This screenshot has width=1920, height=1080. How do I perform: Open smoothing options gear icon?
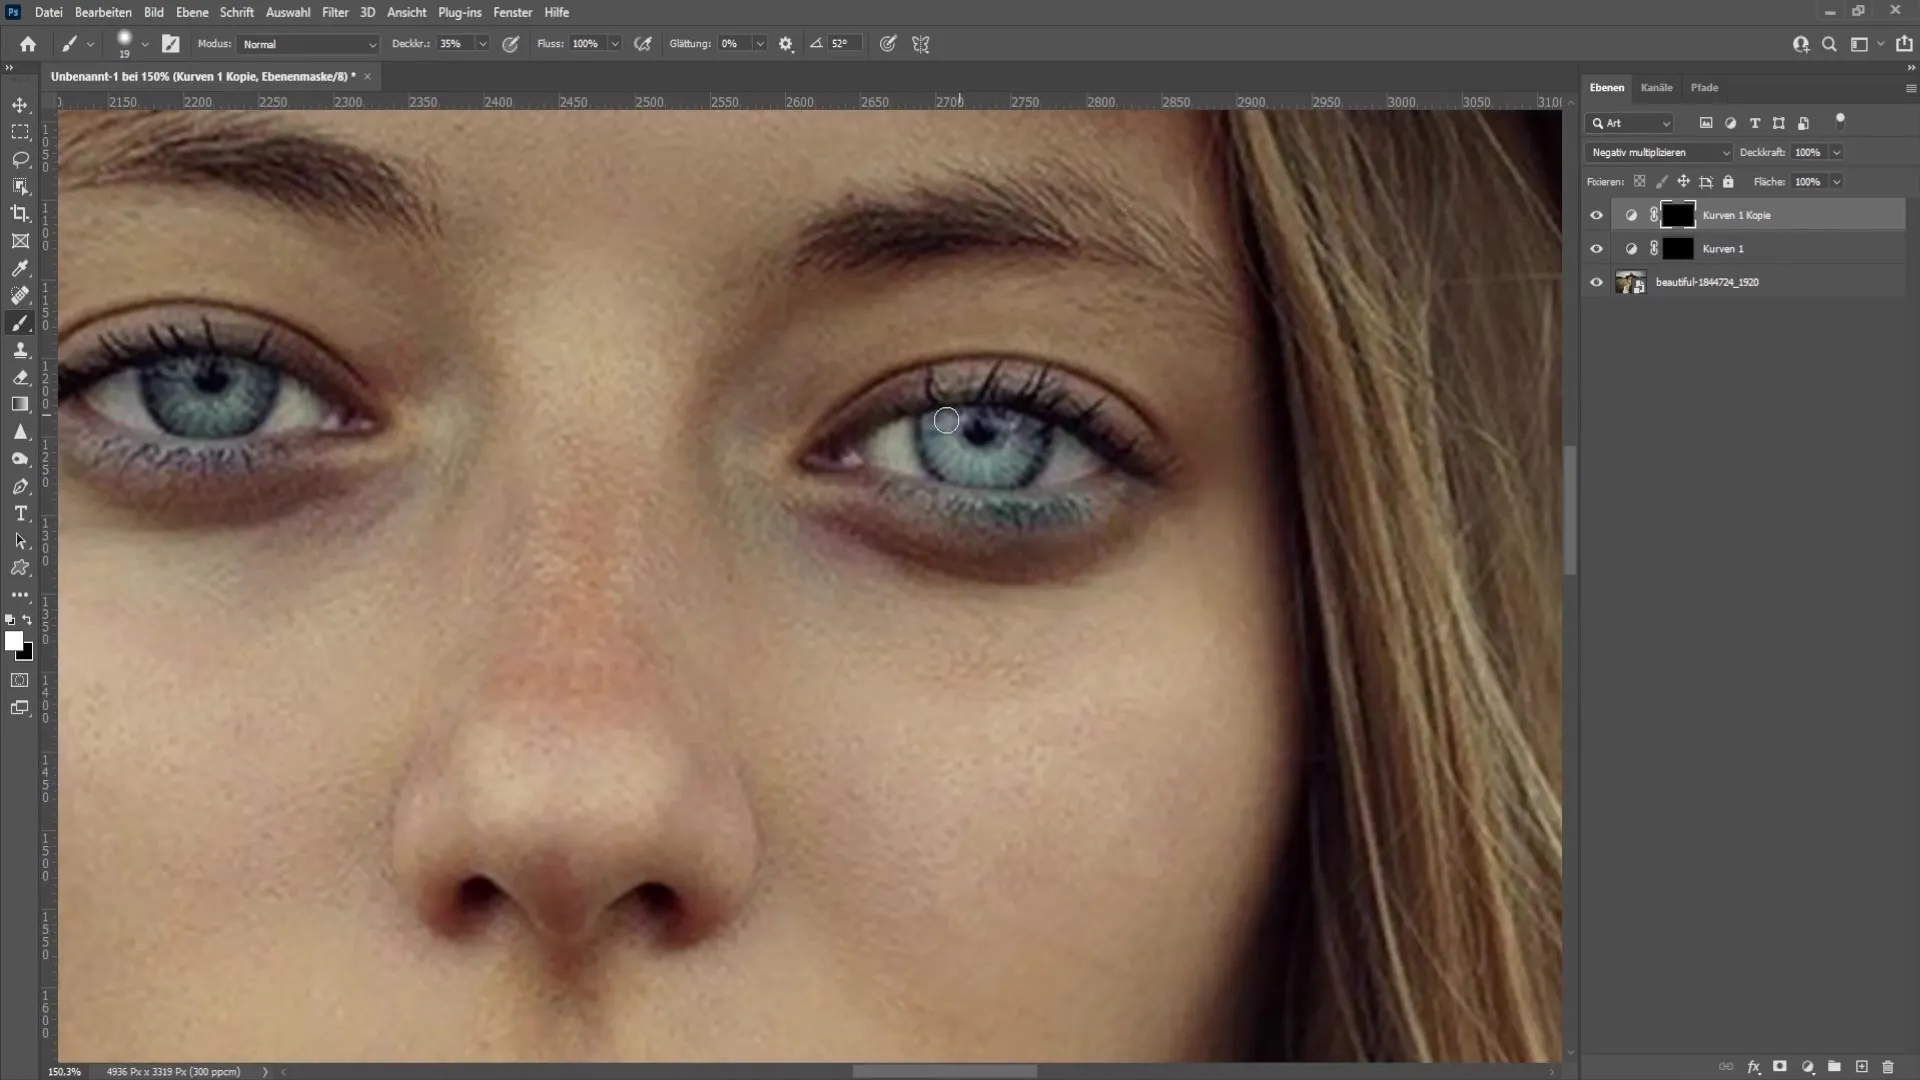click(x=786, y=44)
